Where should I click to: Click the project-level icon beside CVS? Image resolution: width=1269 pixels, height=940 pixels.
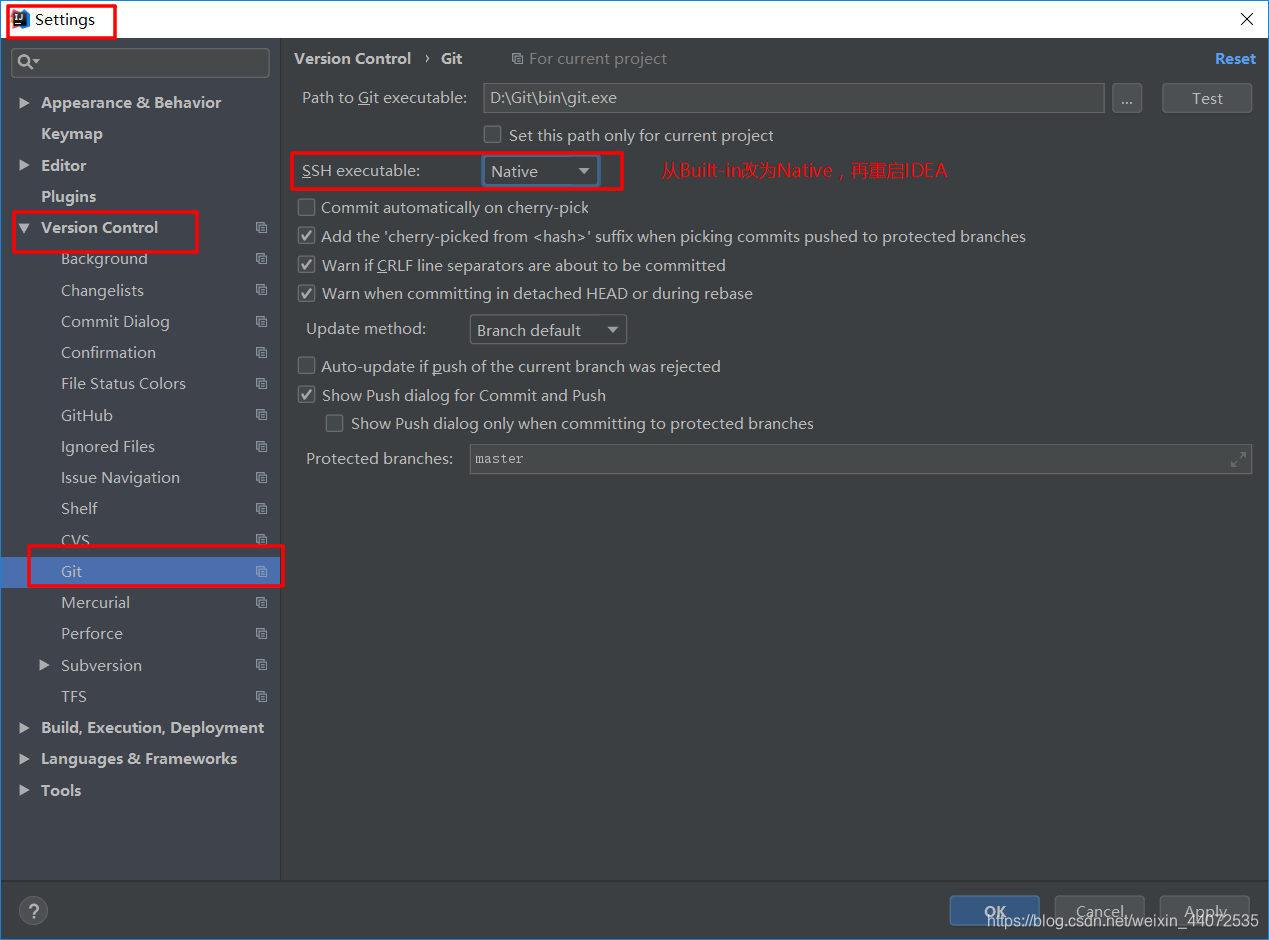(x=261, y=540)
